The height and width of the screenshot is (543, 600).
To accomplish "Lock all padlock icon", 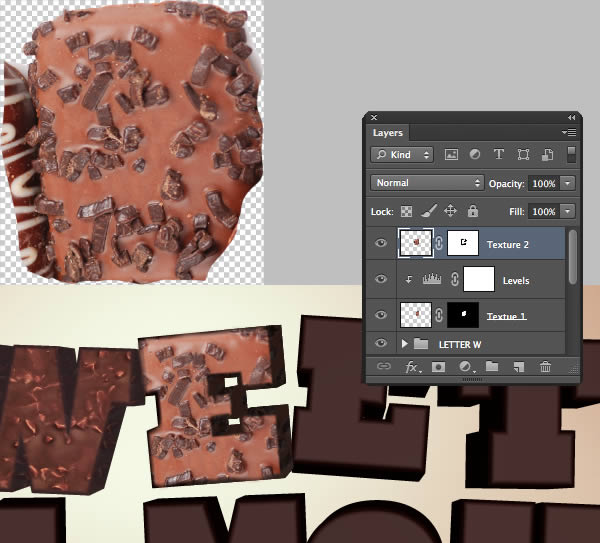I will click(473, 211).
